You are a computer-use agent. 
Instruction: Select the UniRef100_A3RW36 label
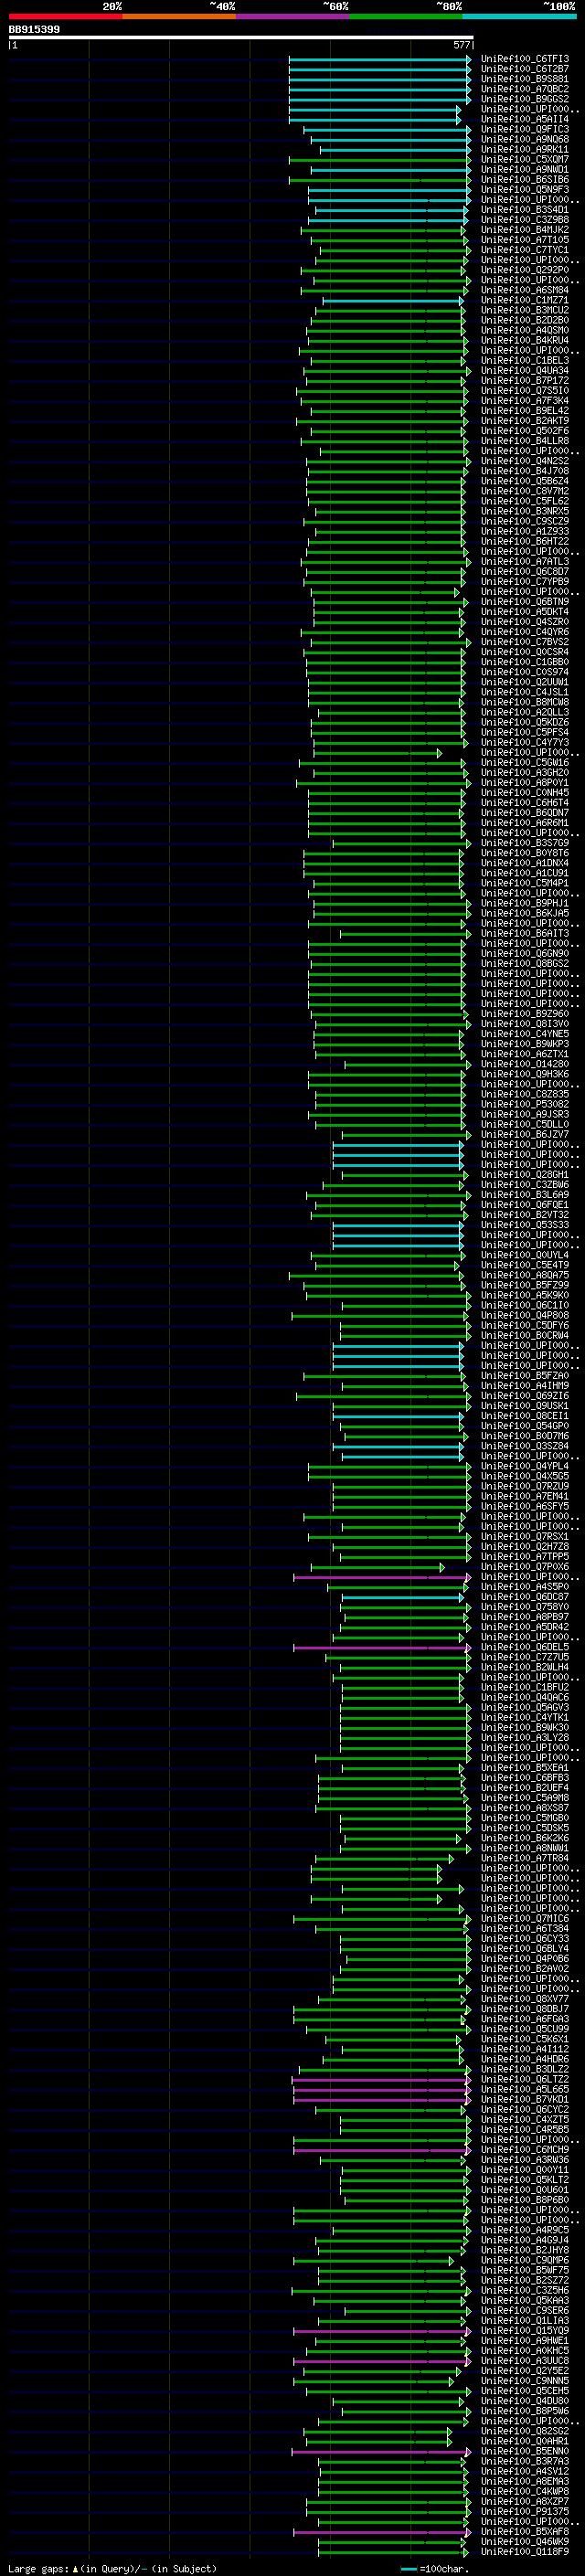pyautogui.click(x=525, y=2159)
